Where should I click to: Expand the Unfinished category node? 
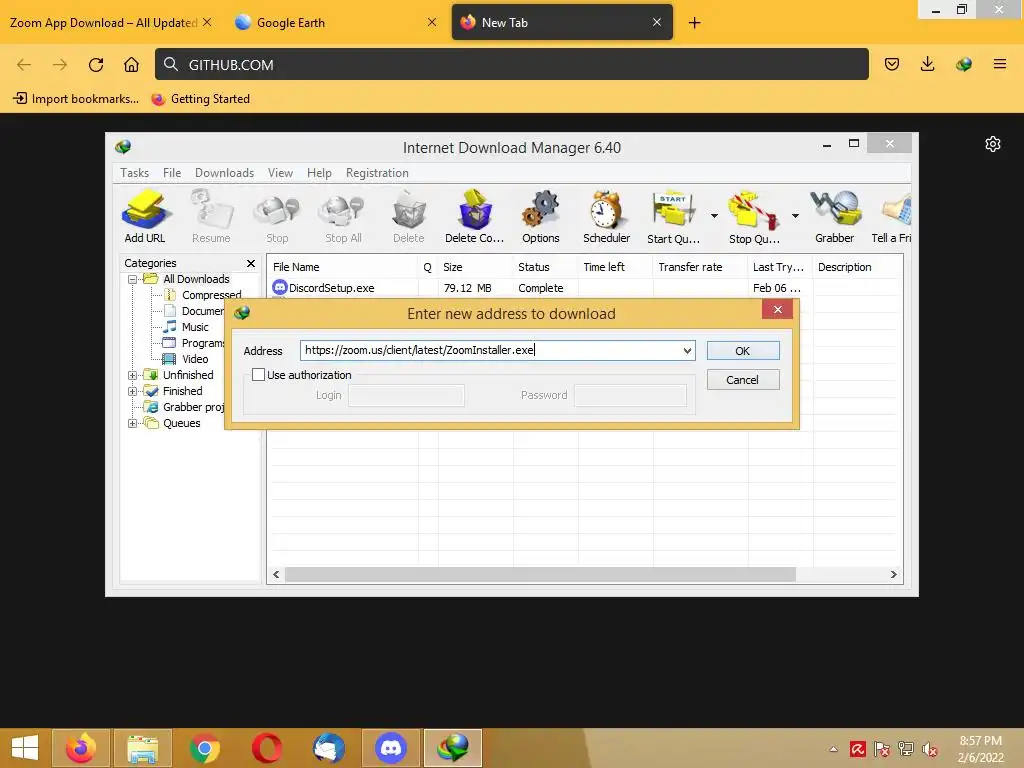[x=133, y=375]
